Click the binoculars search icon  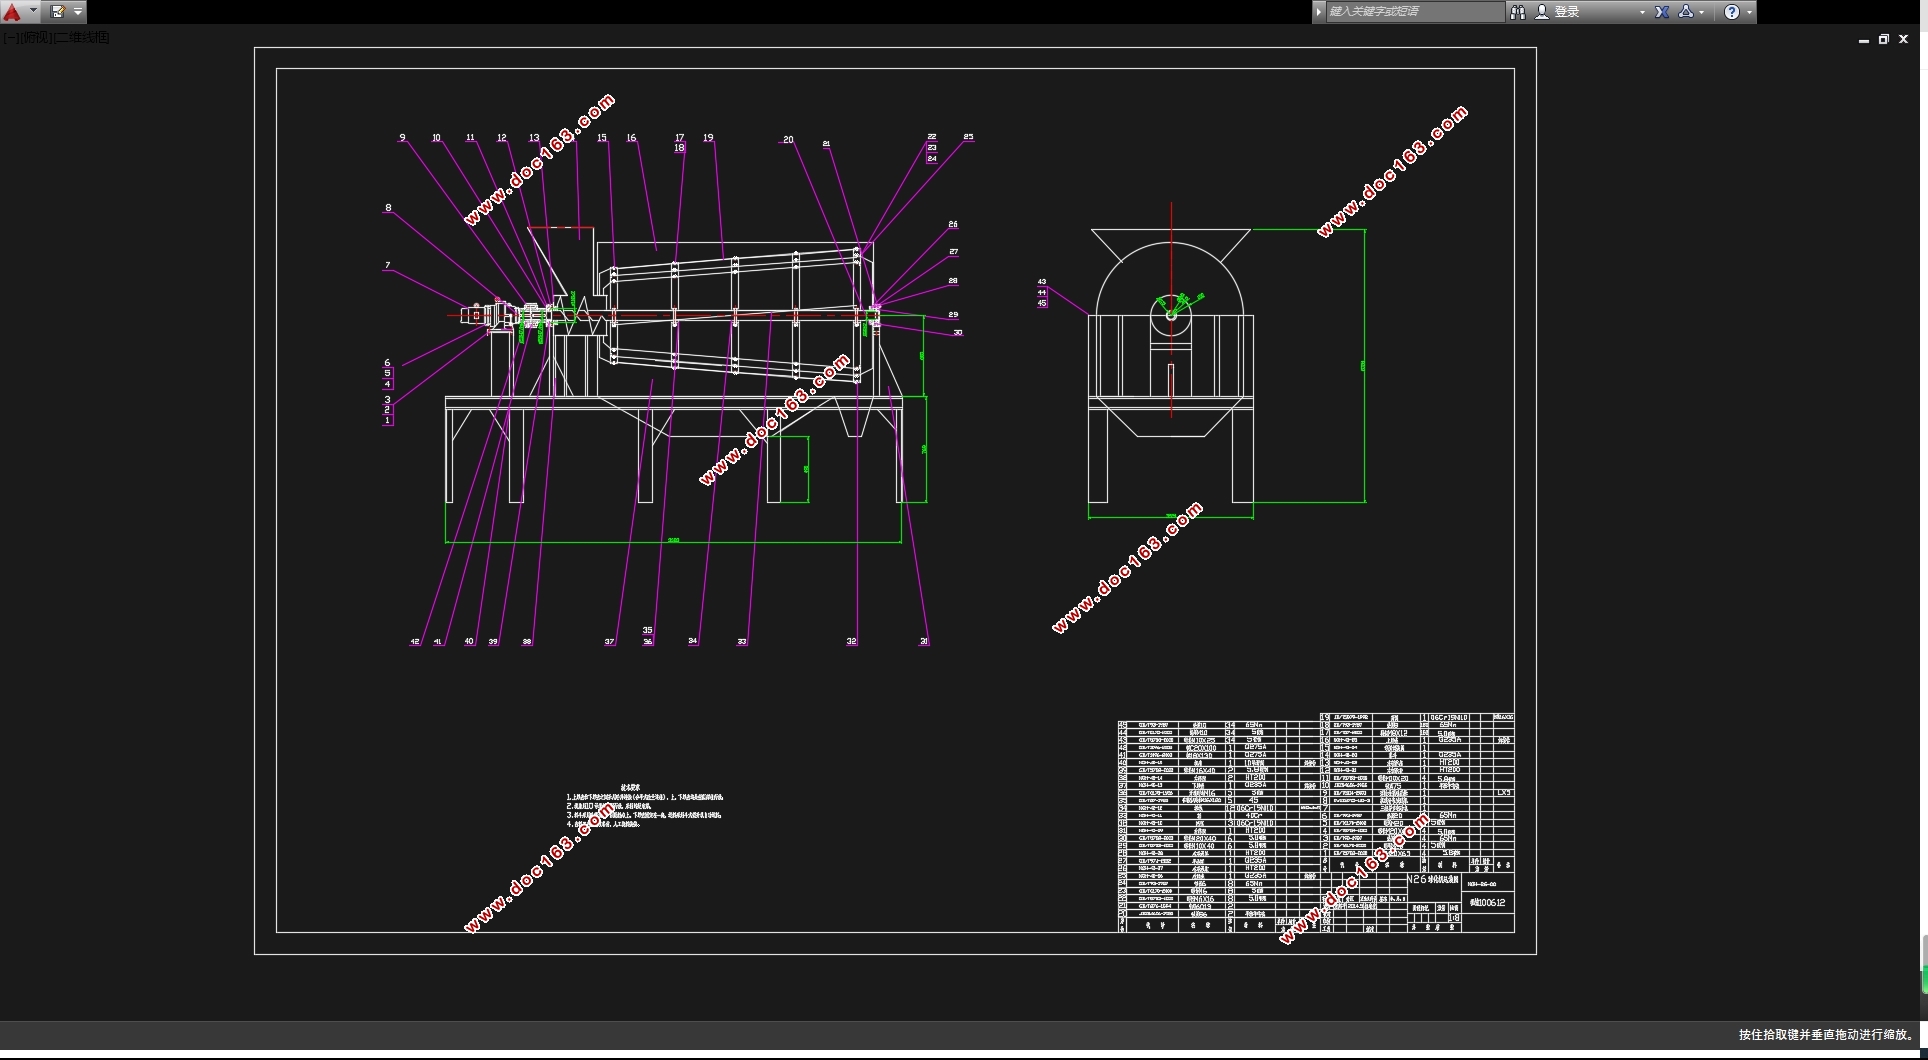click(x=1518, y=12)
